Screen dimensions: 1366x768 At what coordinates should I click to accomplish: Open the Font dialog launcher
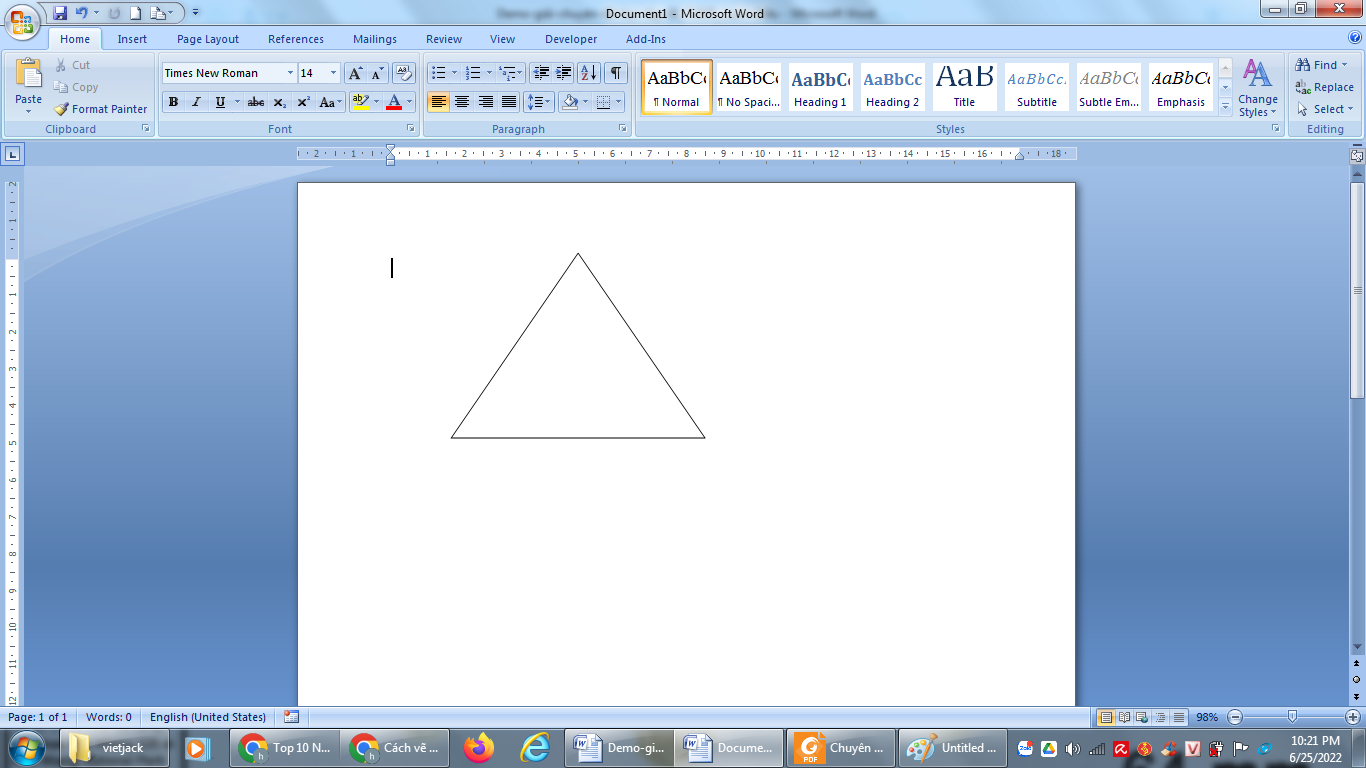(410, 129)
